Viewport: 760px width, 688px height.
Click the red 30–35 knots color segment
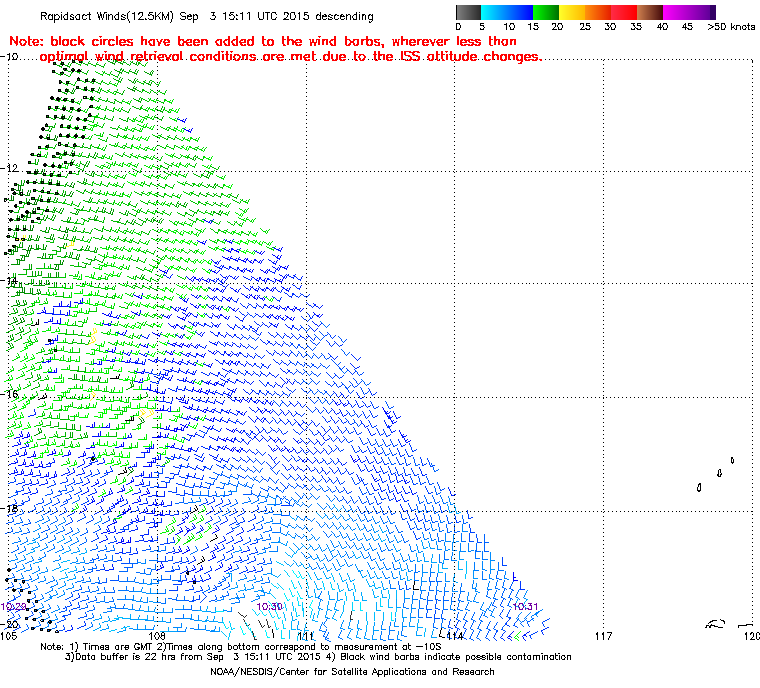(x=624, y=12)
